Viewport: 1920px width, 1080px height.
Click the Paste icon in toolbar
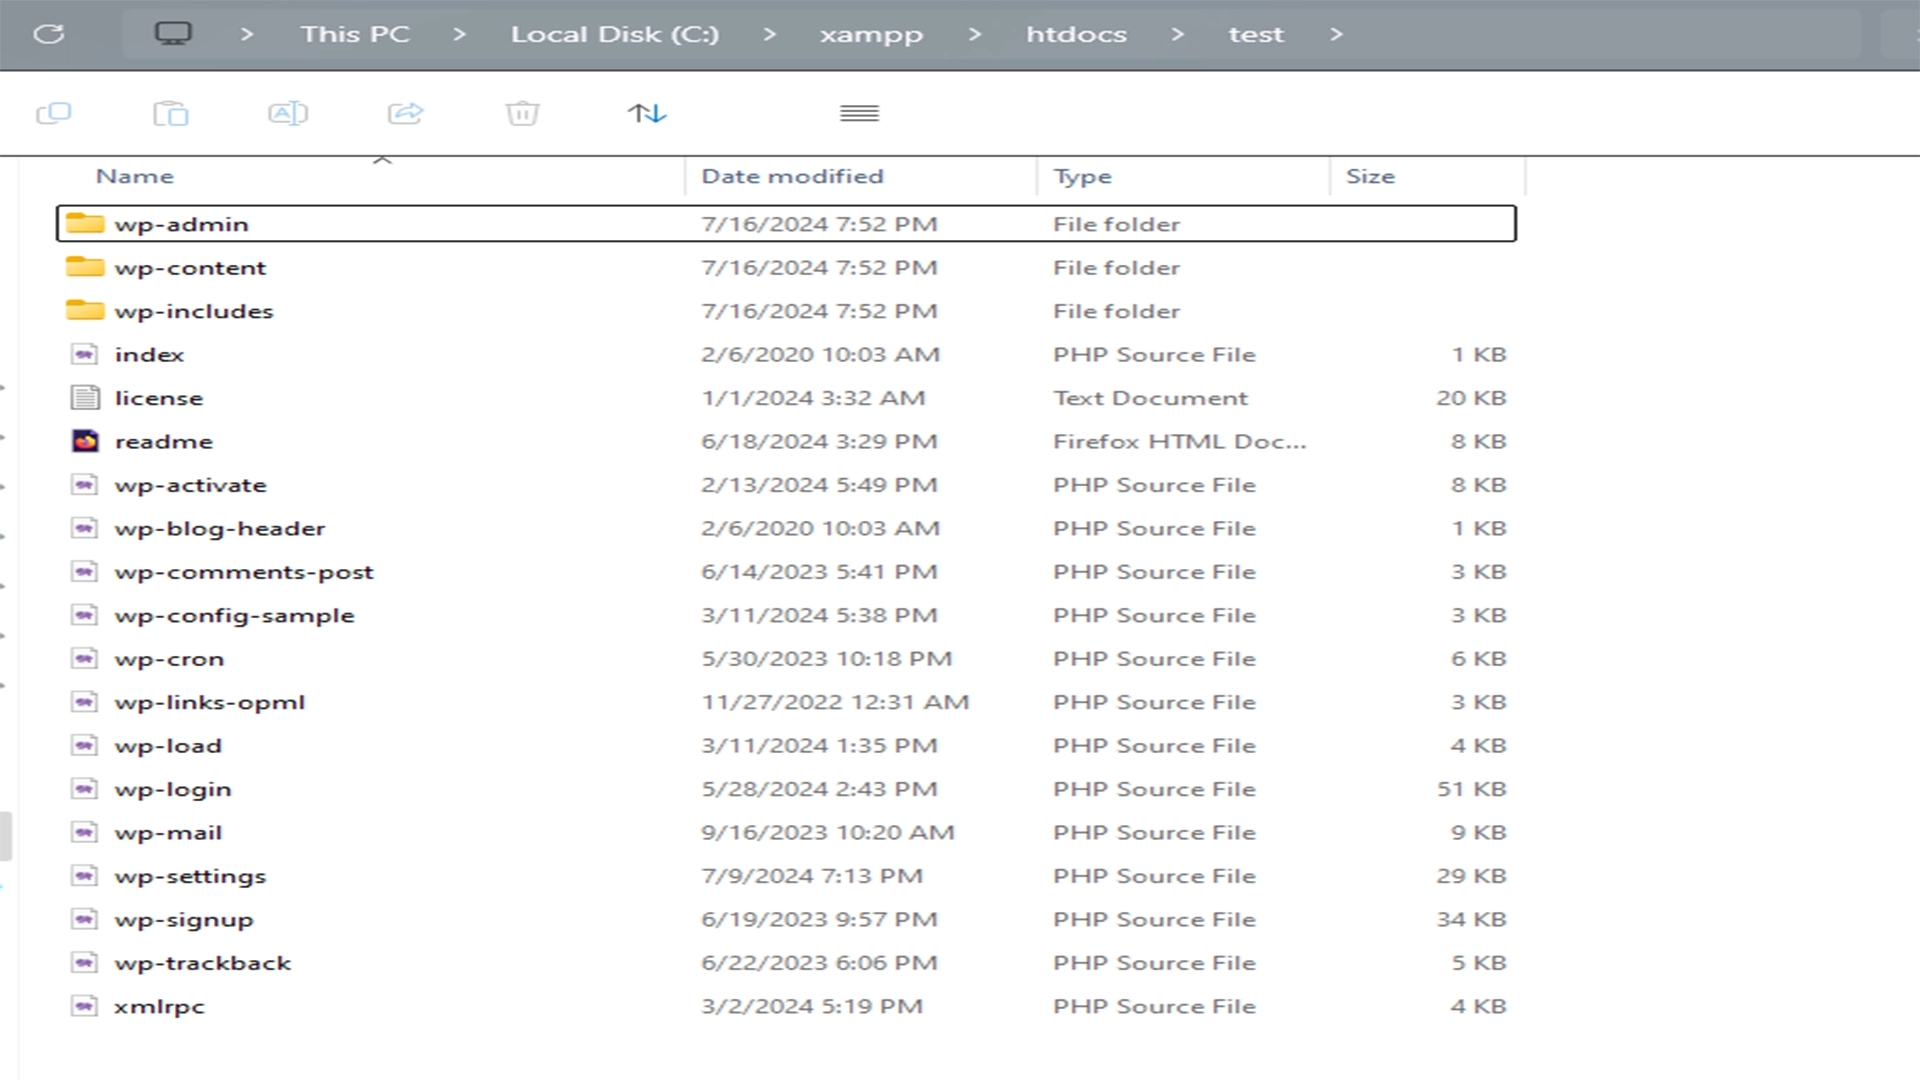[x=171, y=113]
